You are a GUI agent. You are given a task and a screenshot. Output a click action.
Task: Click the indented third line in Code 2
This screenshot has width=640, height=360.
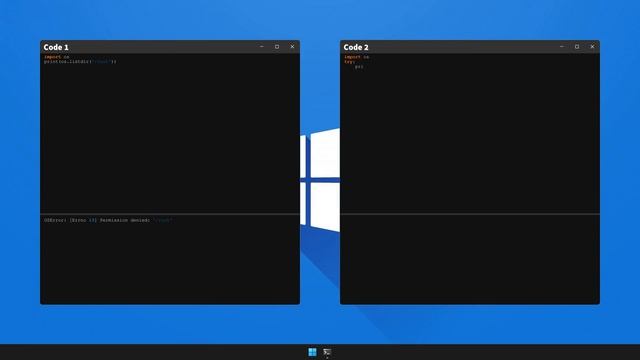359,67
